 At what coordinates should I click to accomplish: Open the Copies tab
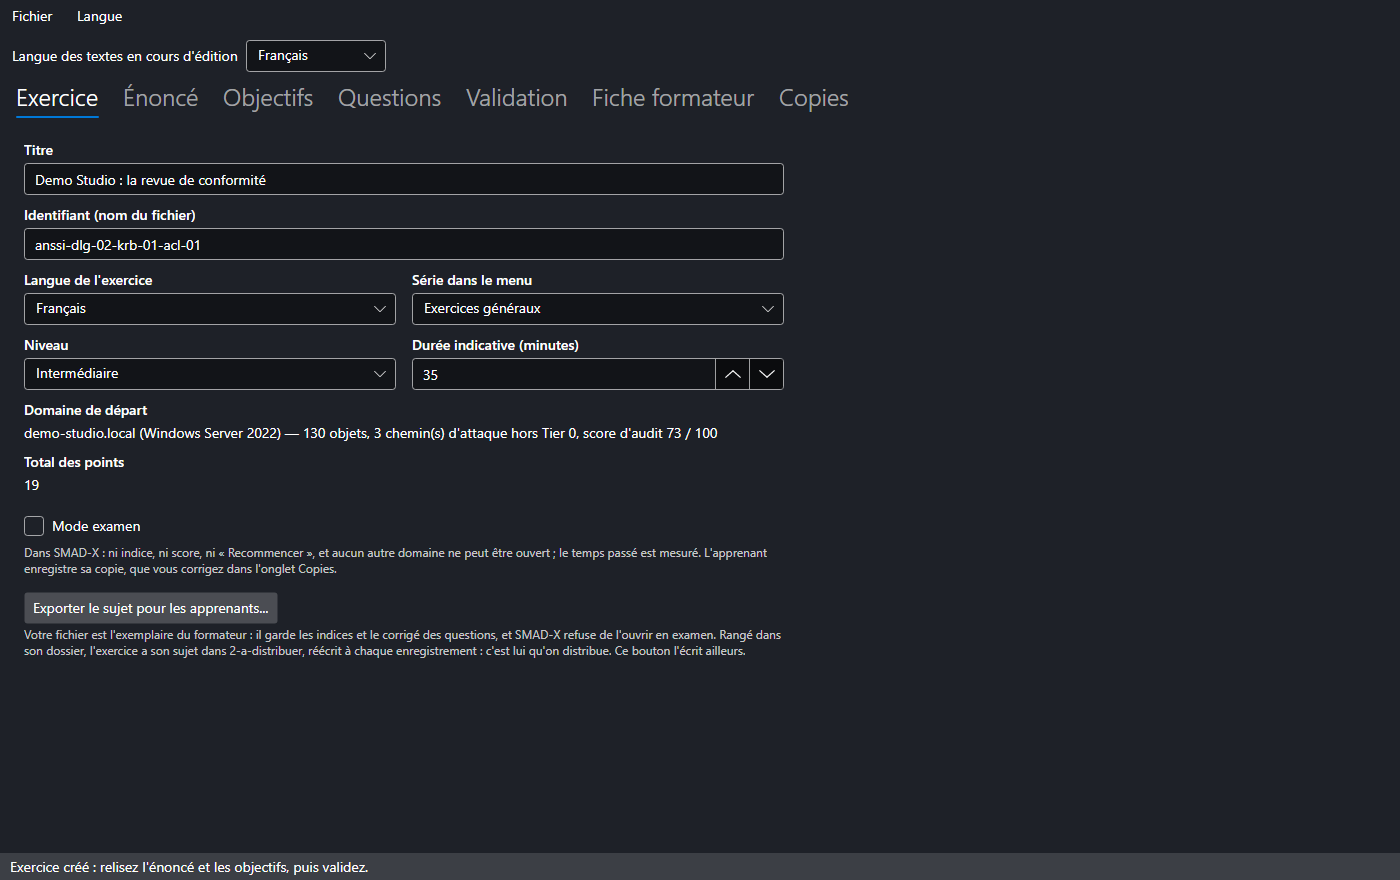click(814, 98)
